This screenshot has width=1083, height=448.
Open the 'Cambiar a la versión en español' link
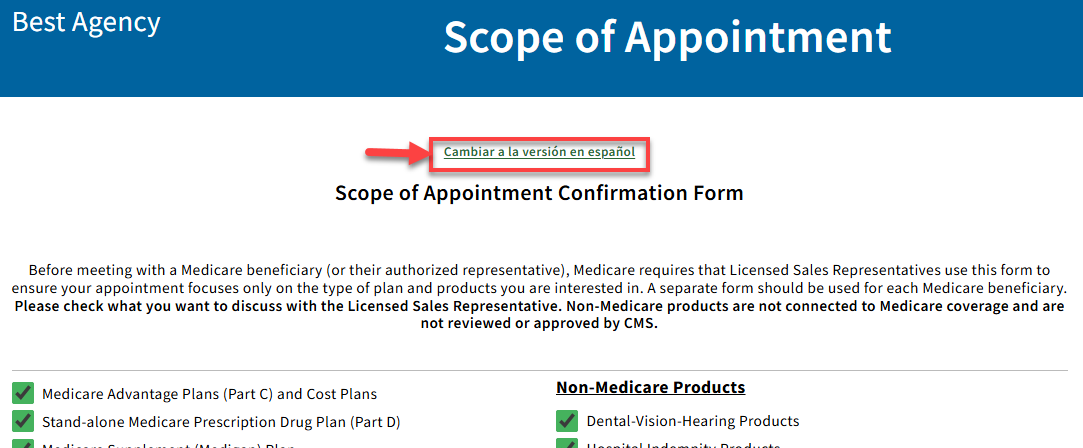pos(539,153)
